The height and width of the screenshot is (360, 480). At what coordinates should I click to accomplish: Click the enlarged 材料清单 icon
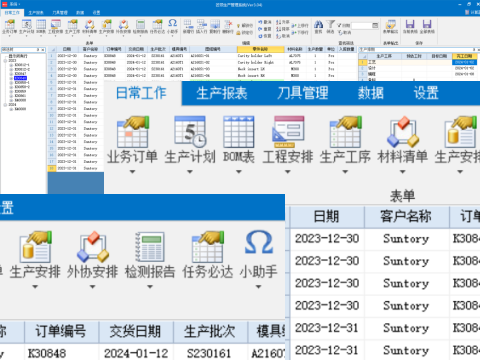pos(403,132)
